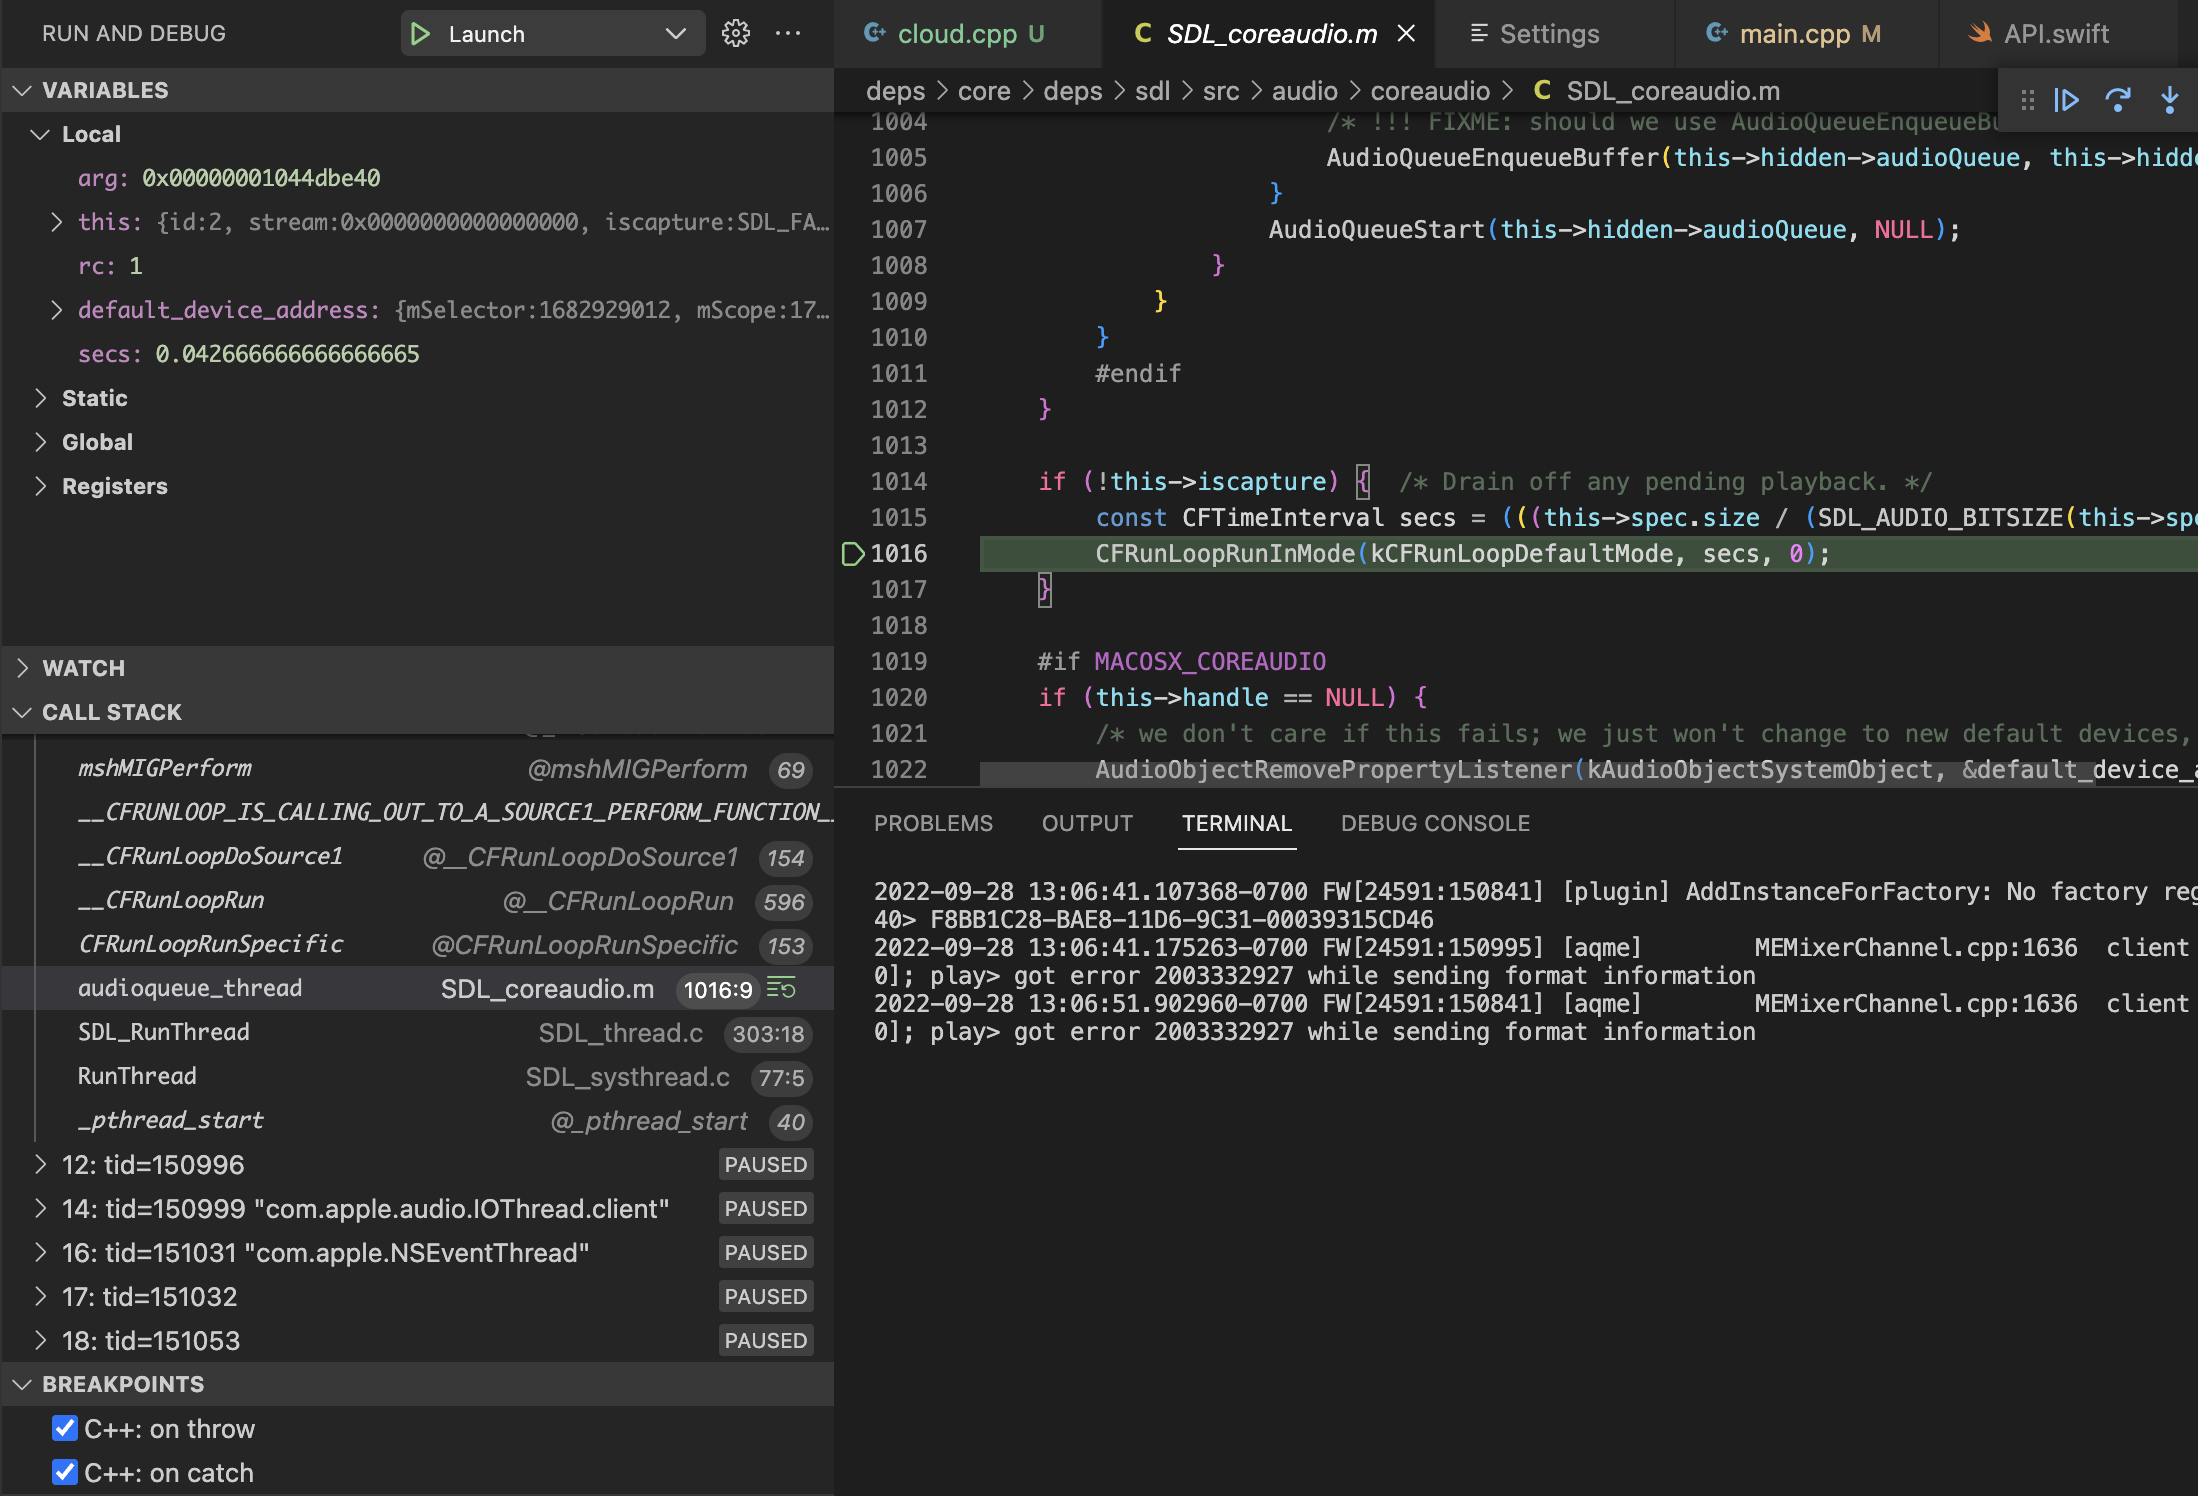Click the Restart debug session icon
The width and height of the screenshot is (2198, 1496).
tap(2119, 100)
